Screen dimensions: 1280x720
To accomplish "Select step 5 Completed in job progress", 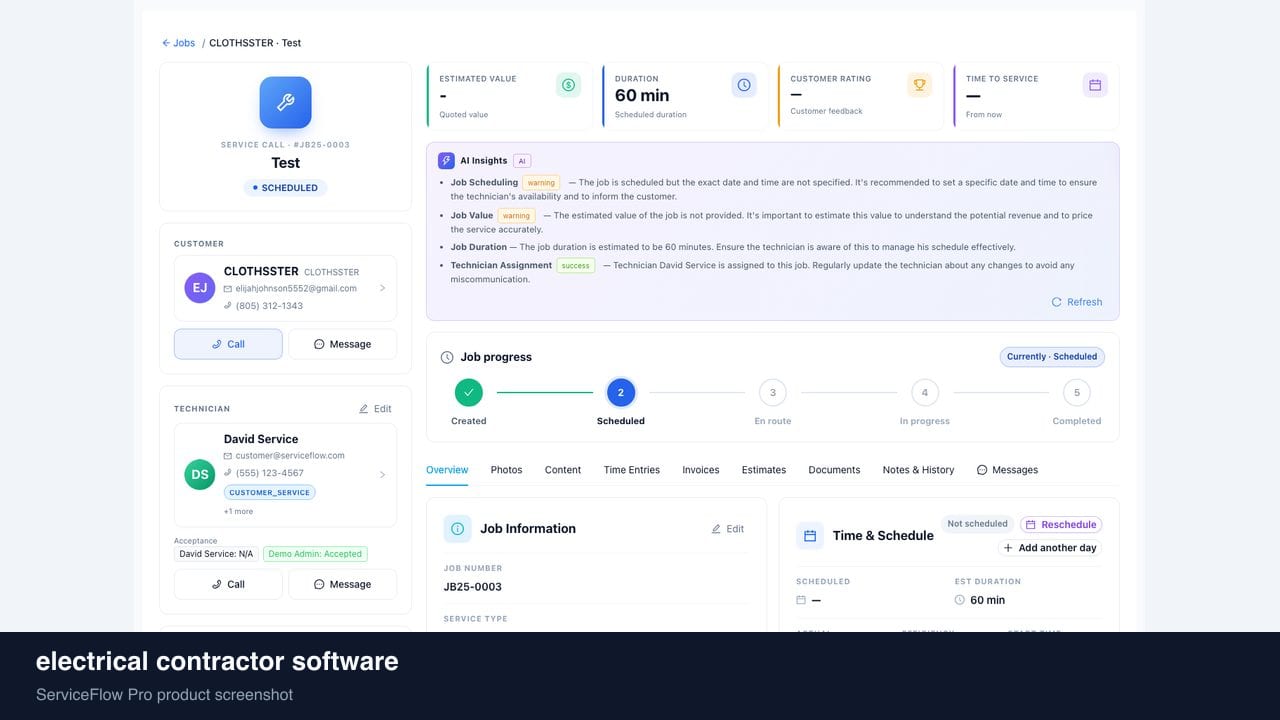I will [x=1076, y=393].
